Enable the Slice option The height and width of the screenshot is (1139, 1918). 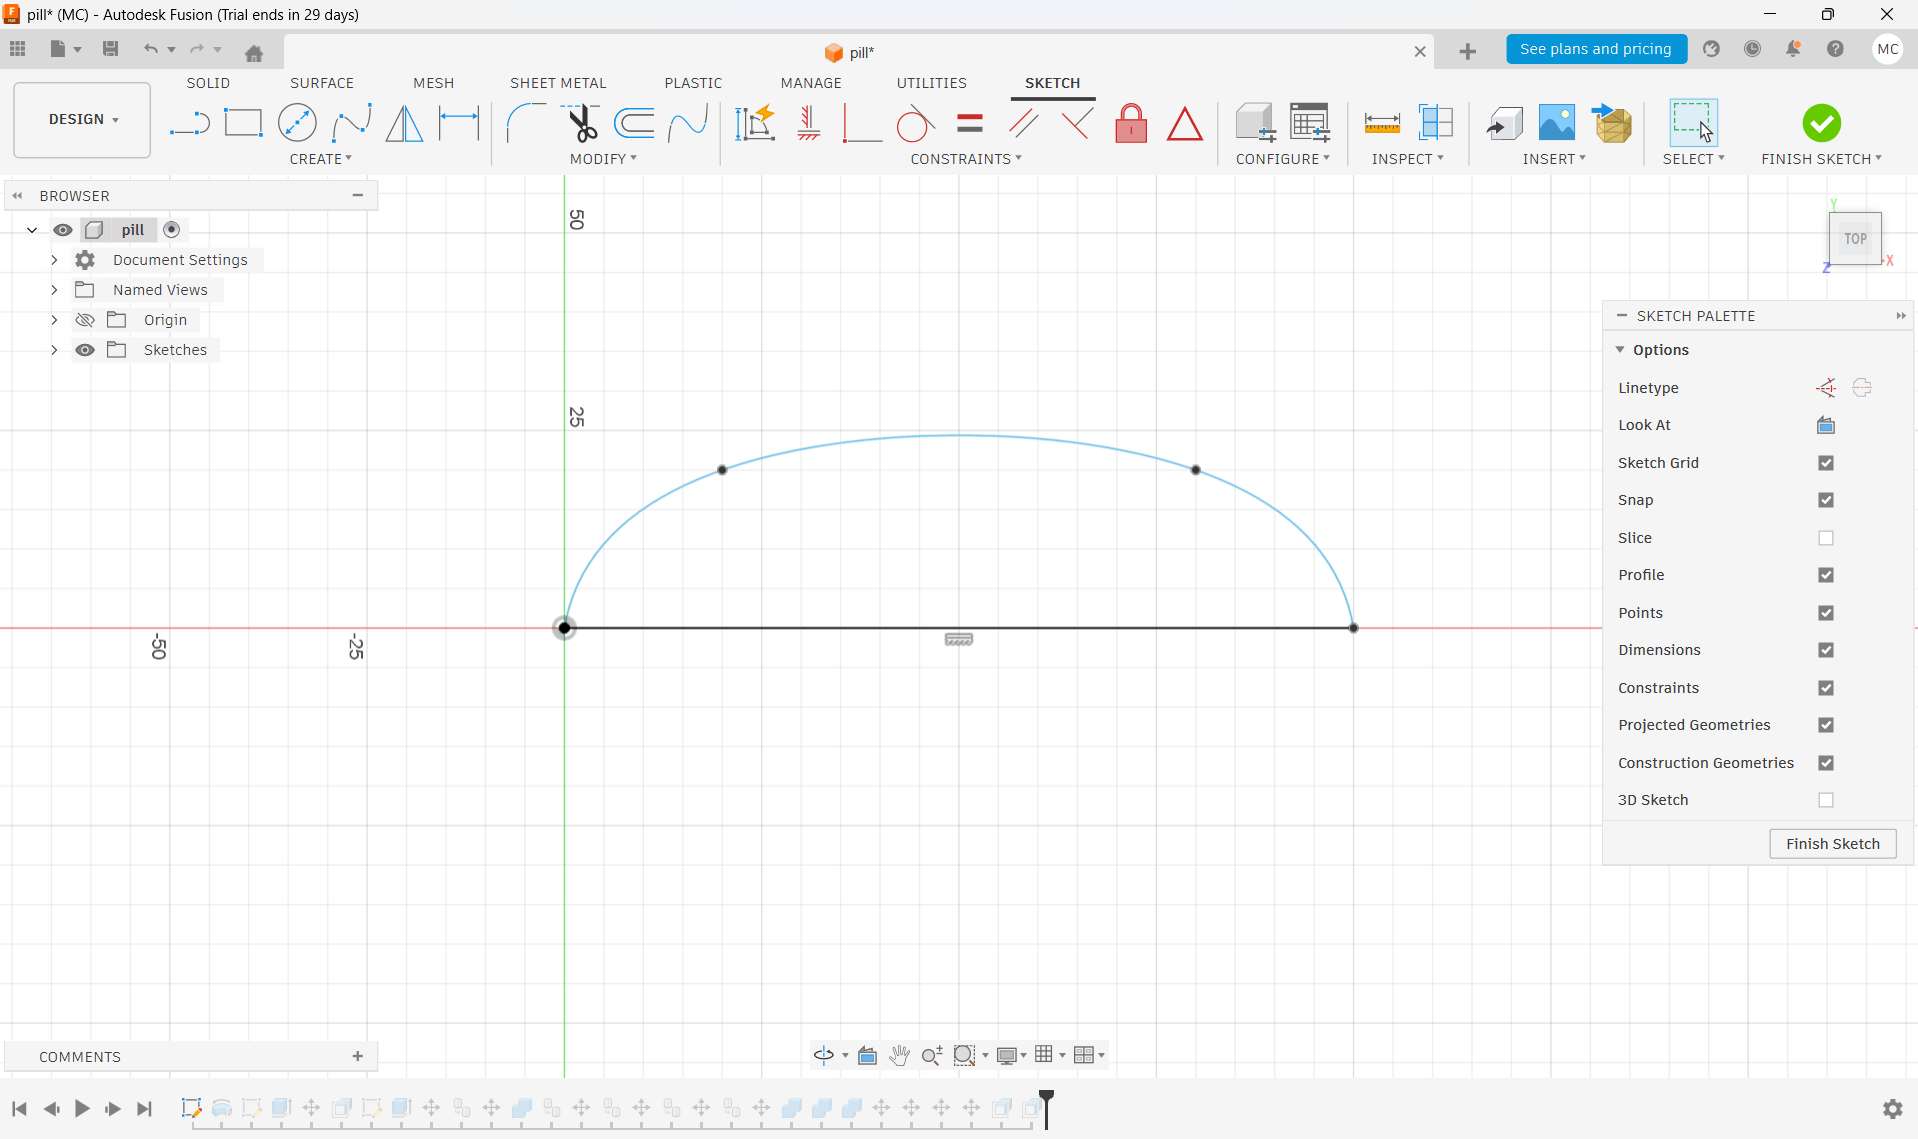point(1827,538)
